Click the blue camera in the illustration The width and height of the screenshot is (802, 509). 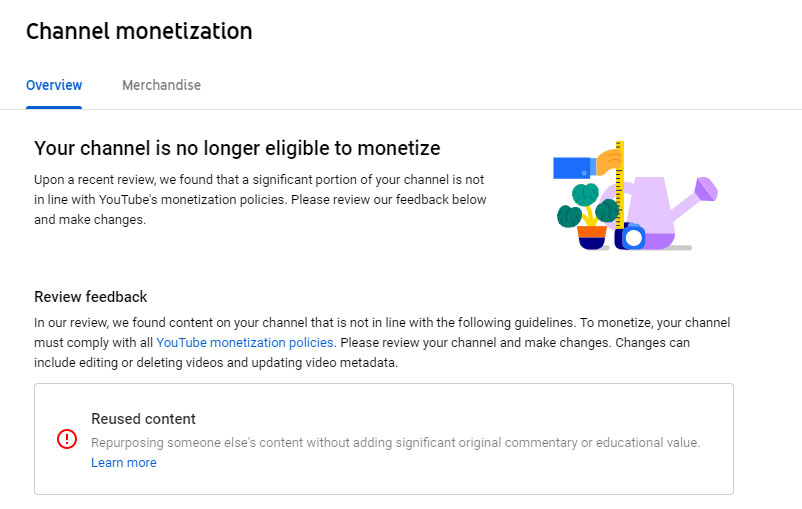(632, 238)
